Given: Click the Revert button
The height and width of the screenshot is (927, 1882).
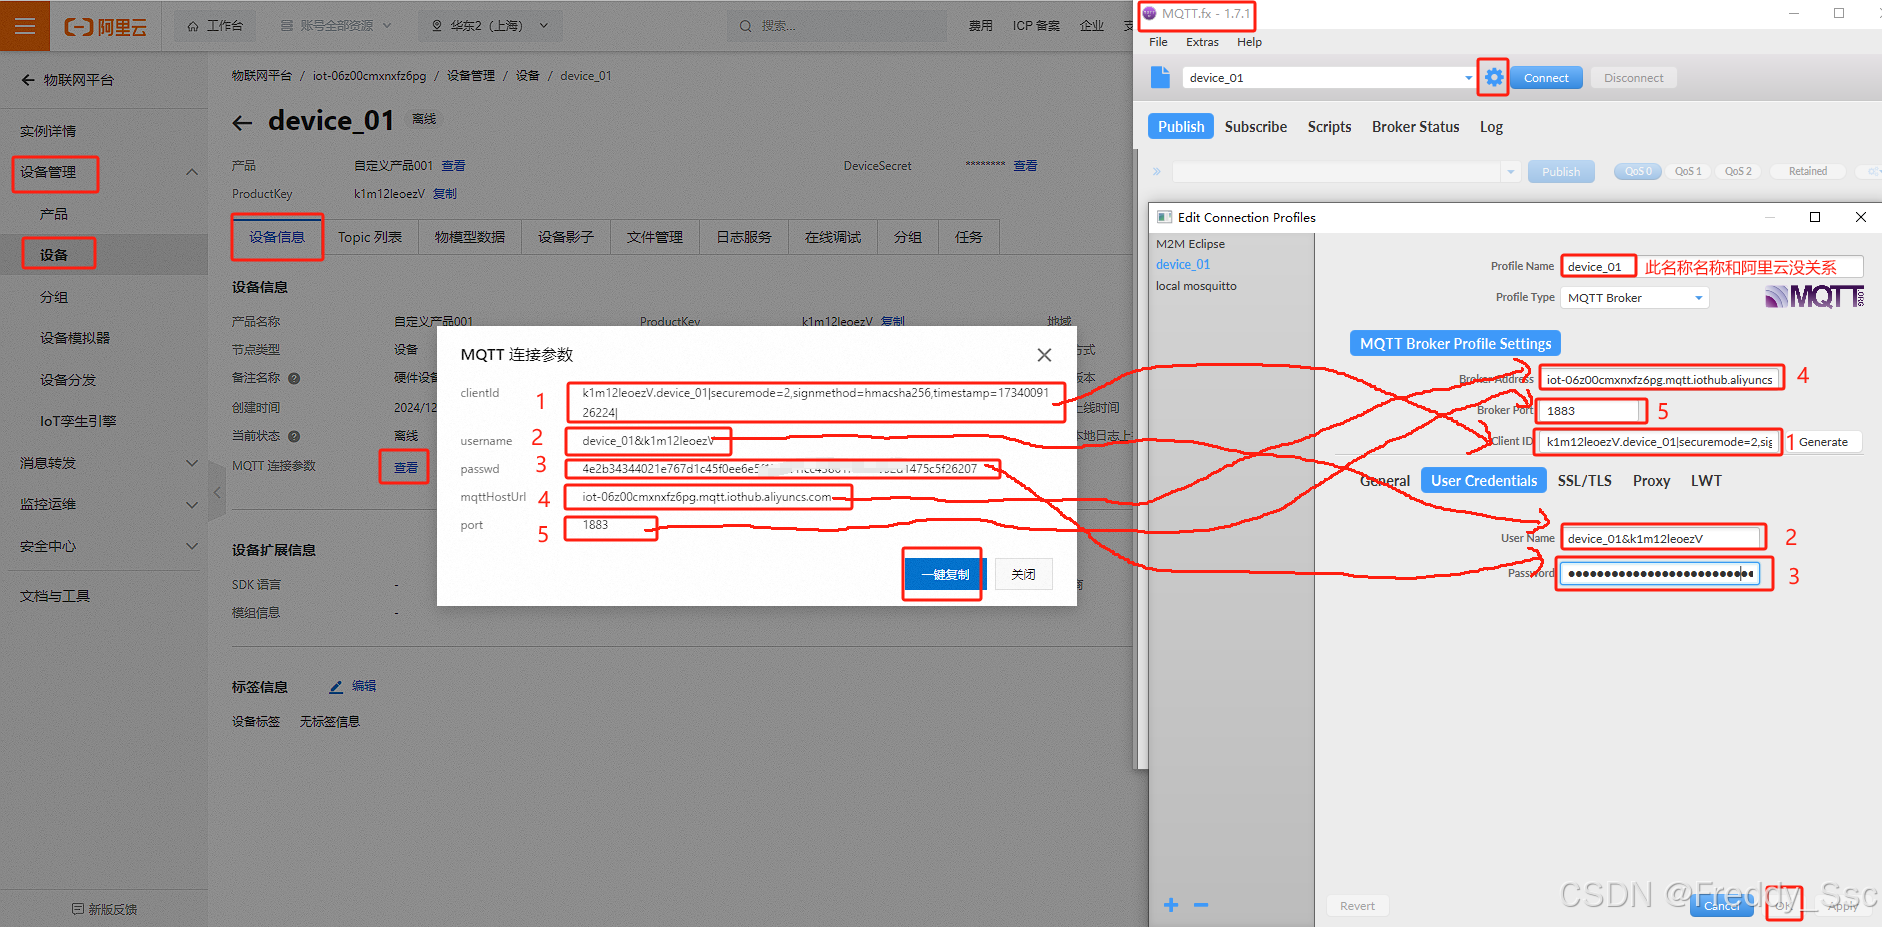Looking at the screenshot, I should click(1357, 906).
